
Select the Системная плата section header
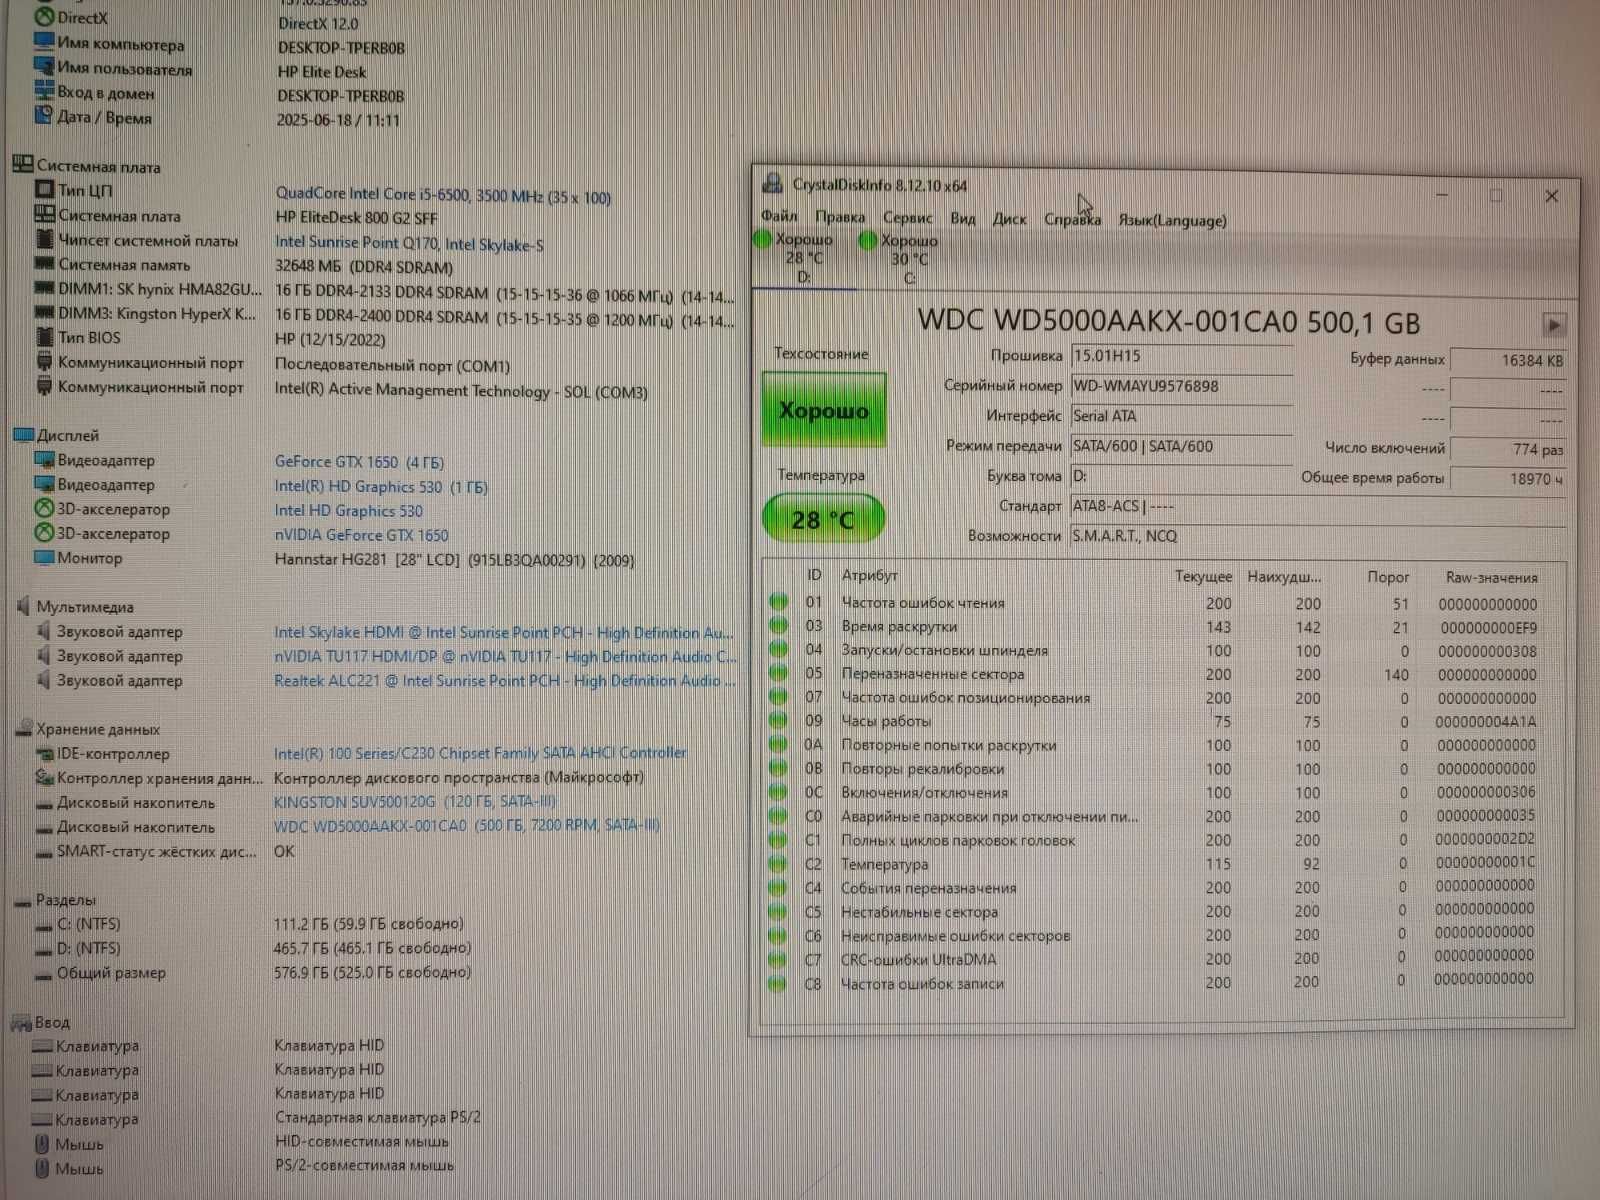tap(98, 166)
